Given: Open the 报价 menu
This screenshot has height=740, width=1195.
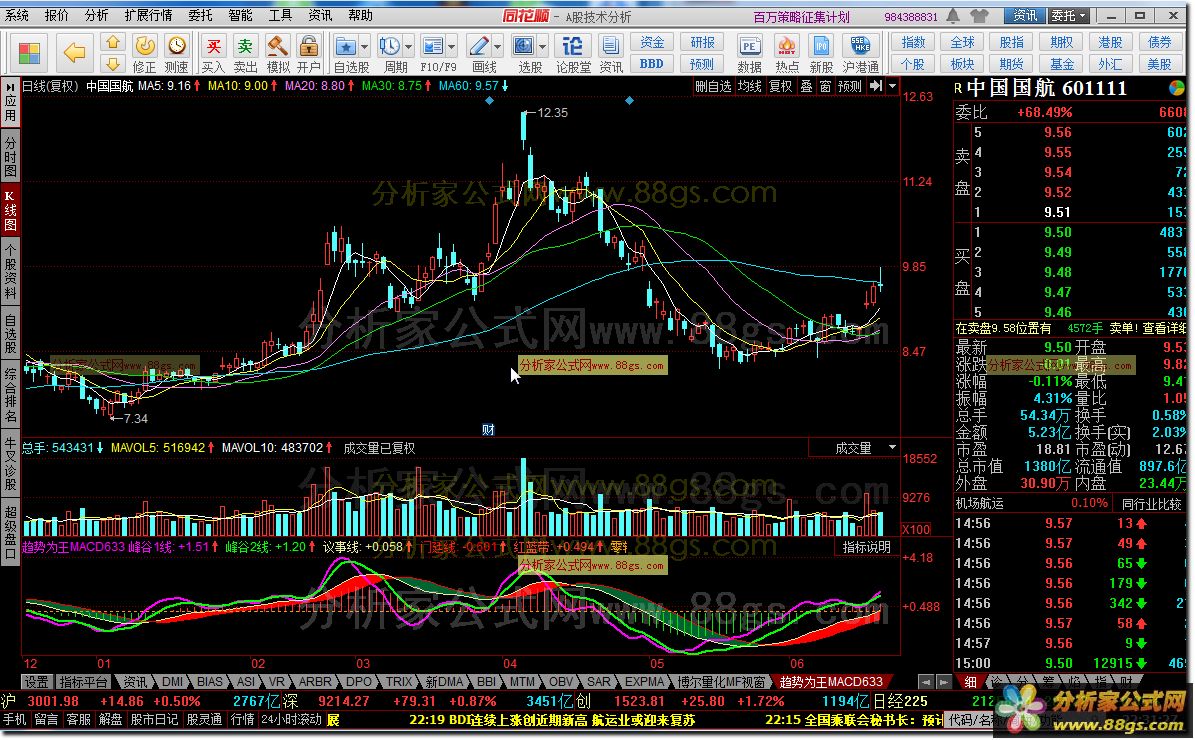Looking at the screenshot, I should (56, 15).
